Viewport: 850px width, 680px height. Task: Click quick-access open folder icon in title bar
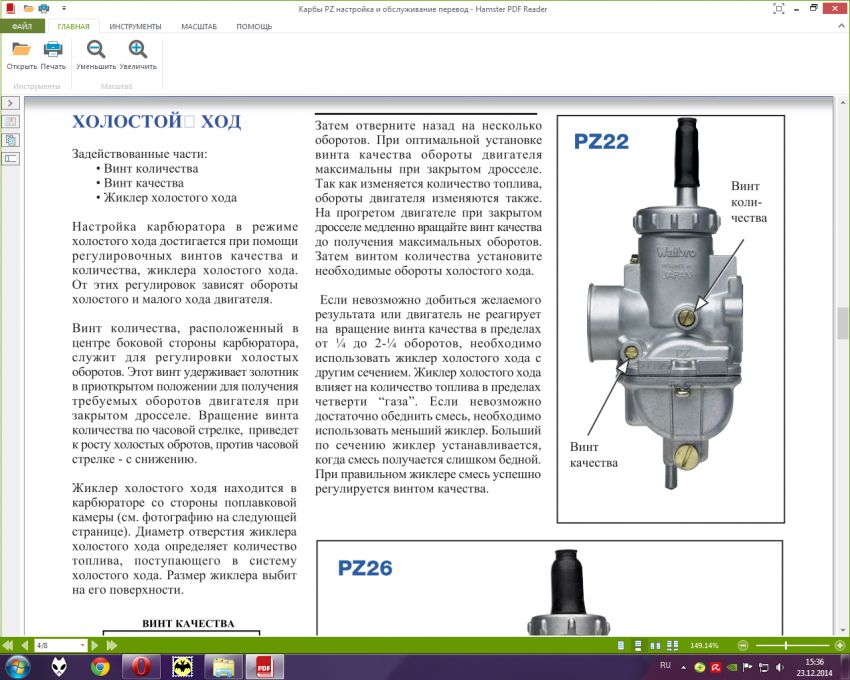point(29,8)
